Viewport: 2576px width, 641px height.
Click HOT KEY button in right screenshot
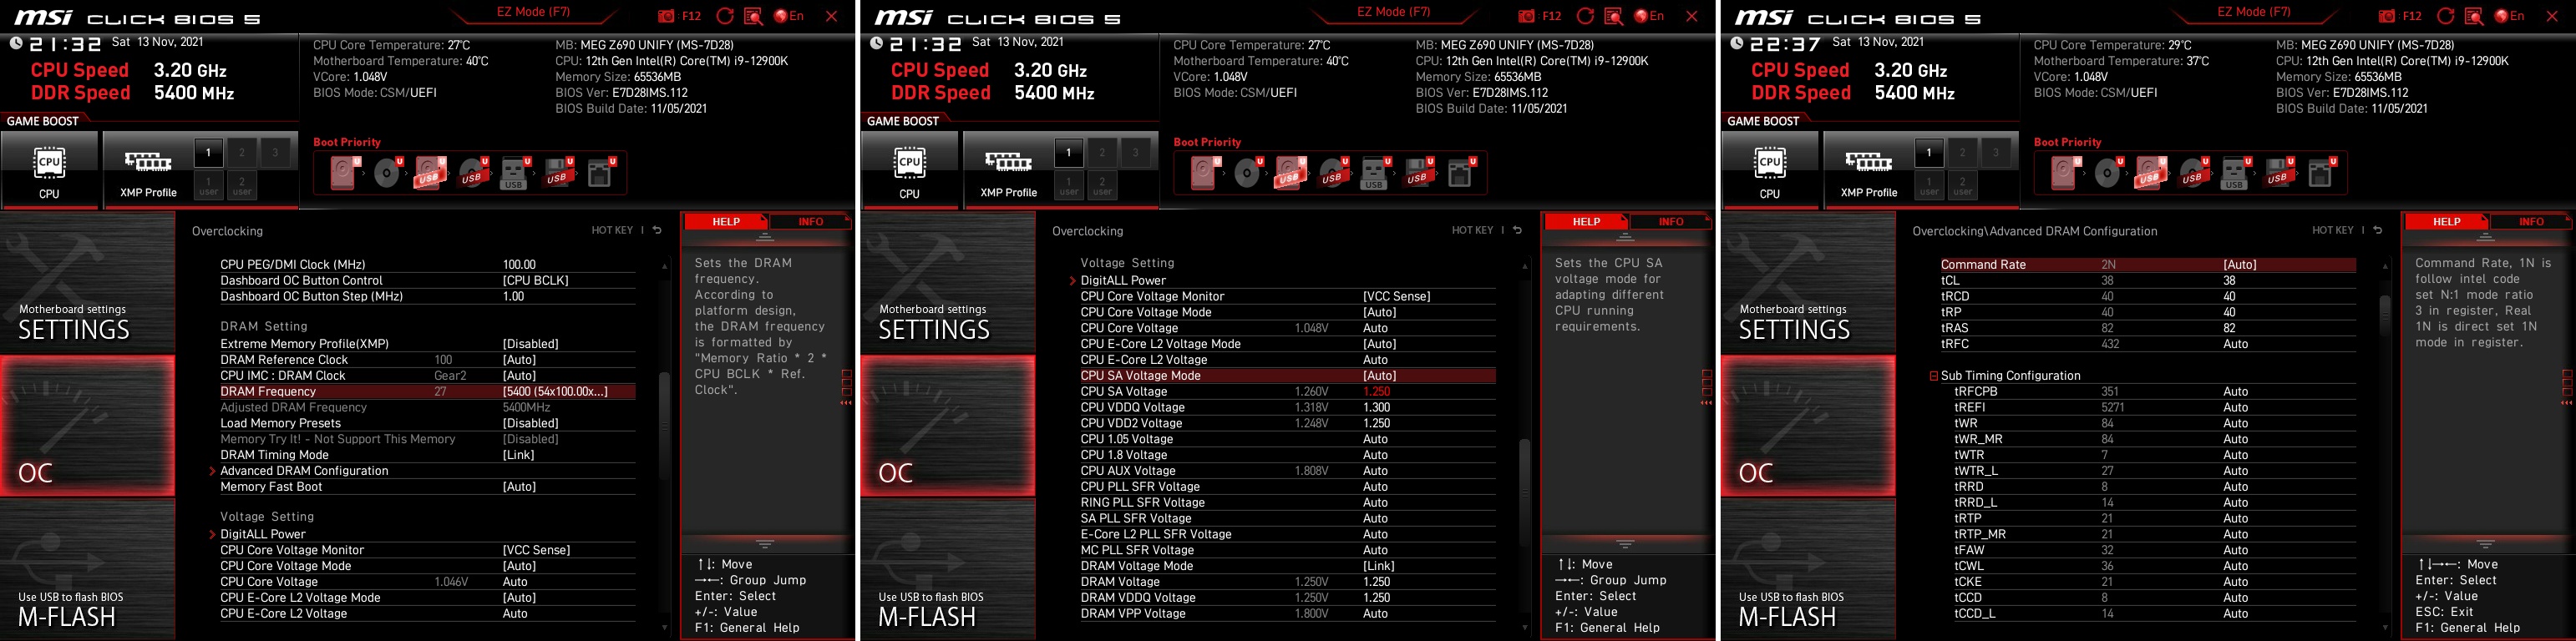pyautogui.click(x=2332, y=230)
